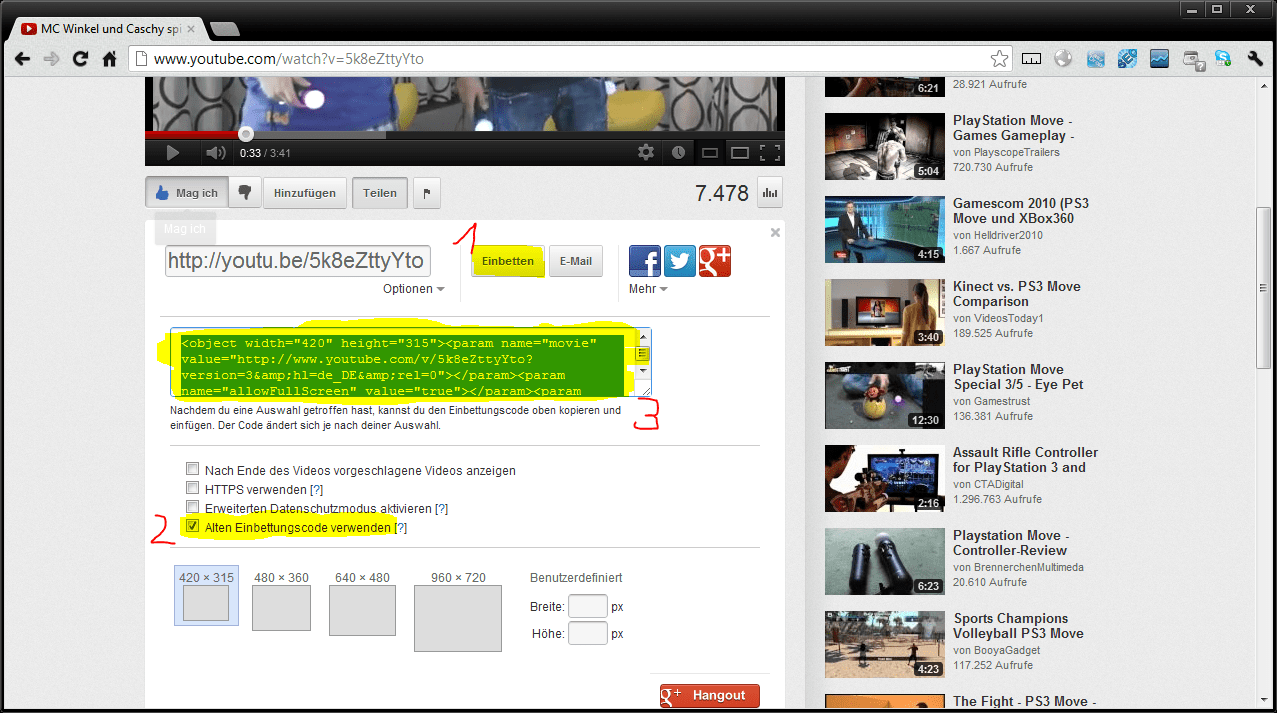This screenshot has height=713, width=1277.
Task: Dislike the video with thumbs down
Action: pos(244,193)
